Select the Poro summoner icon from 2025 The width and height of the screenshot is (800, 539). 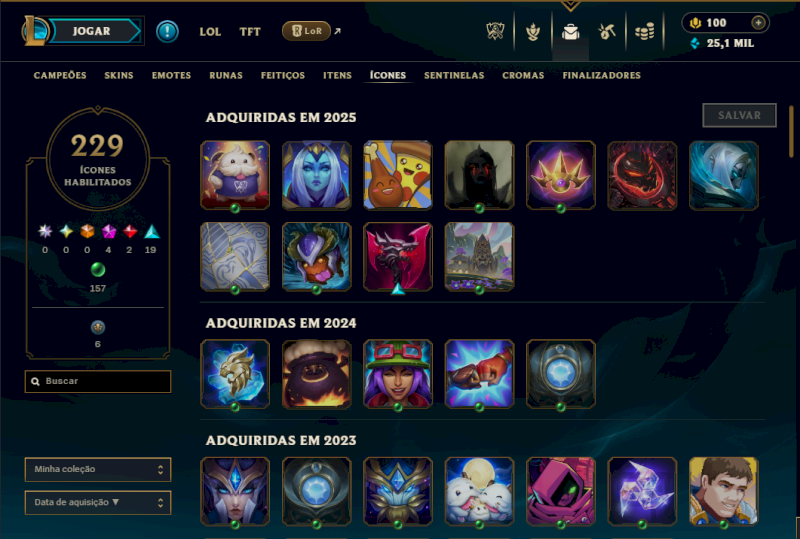click(235, 175)
